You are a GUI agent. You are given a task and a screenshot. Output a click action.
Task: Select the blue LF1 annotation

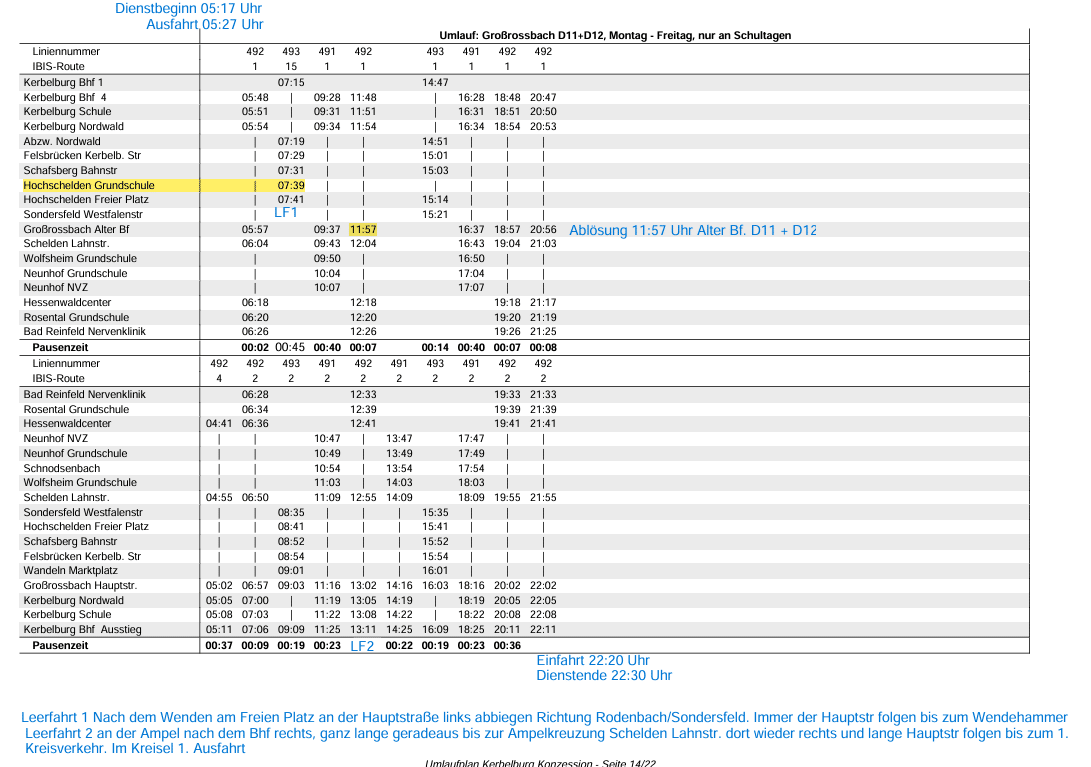coord(286,213)
